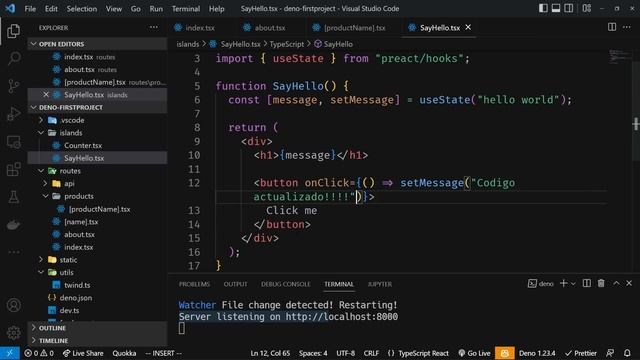Close the terminal panel

(629, 283)
